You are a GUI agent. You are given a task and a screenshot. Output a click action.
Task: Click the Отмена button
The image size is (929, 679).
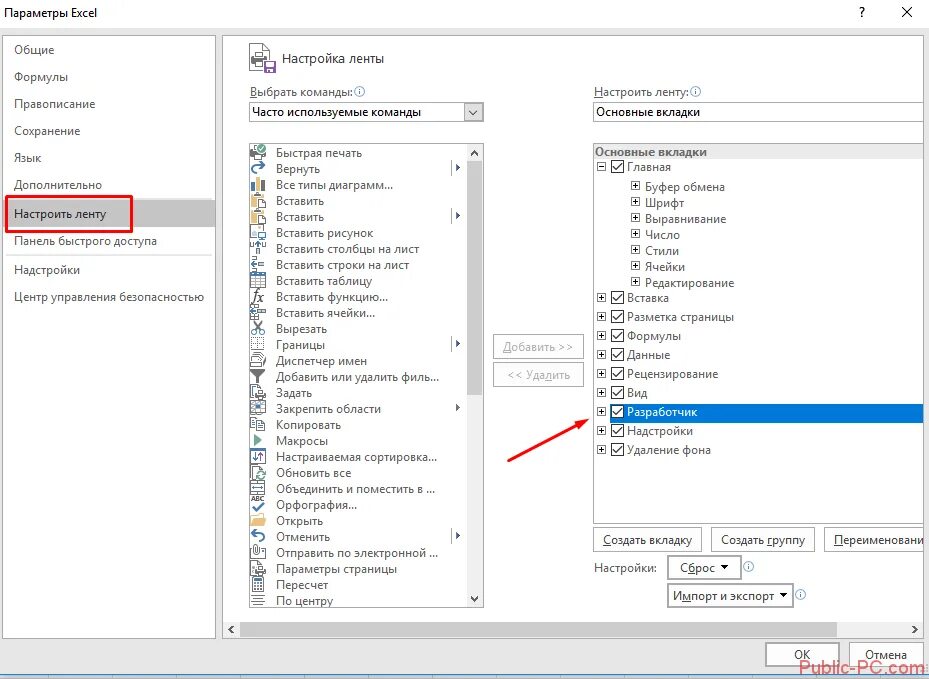pyautogui.click(x=886, y=655)
